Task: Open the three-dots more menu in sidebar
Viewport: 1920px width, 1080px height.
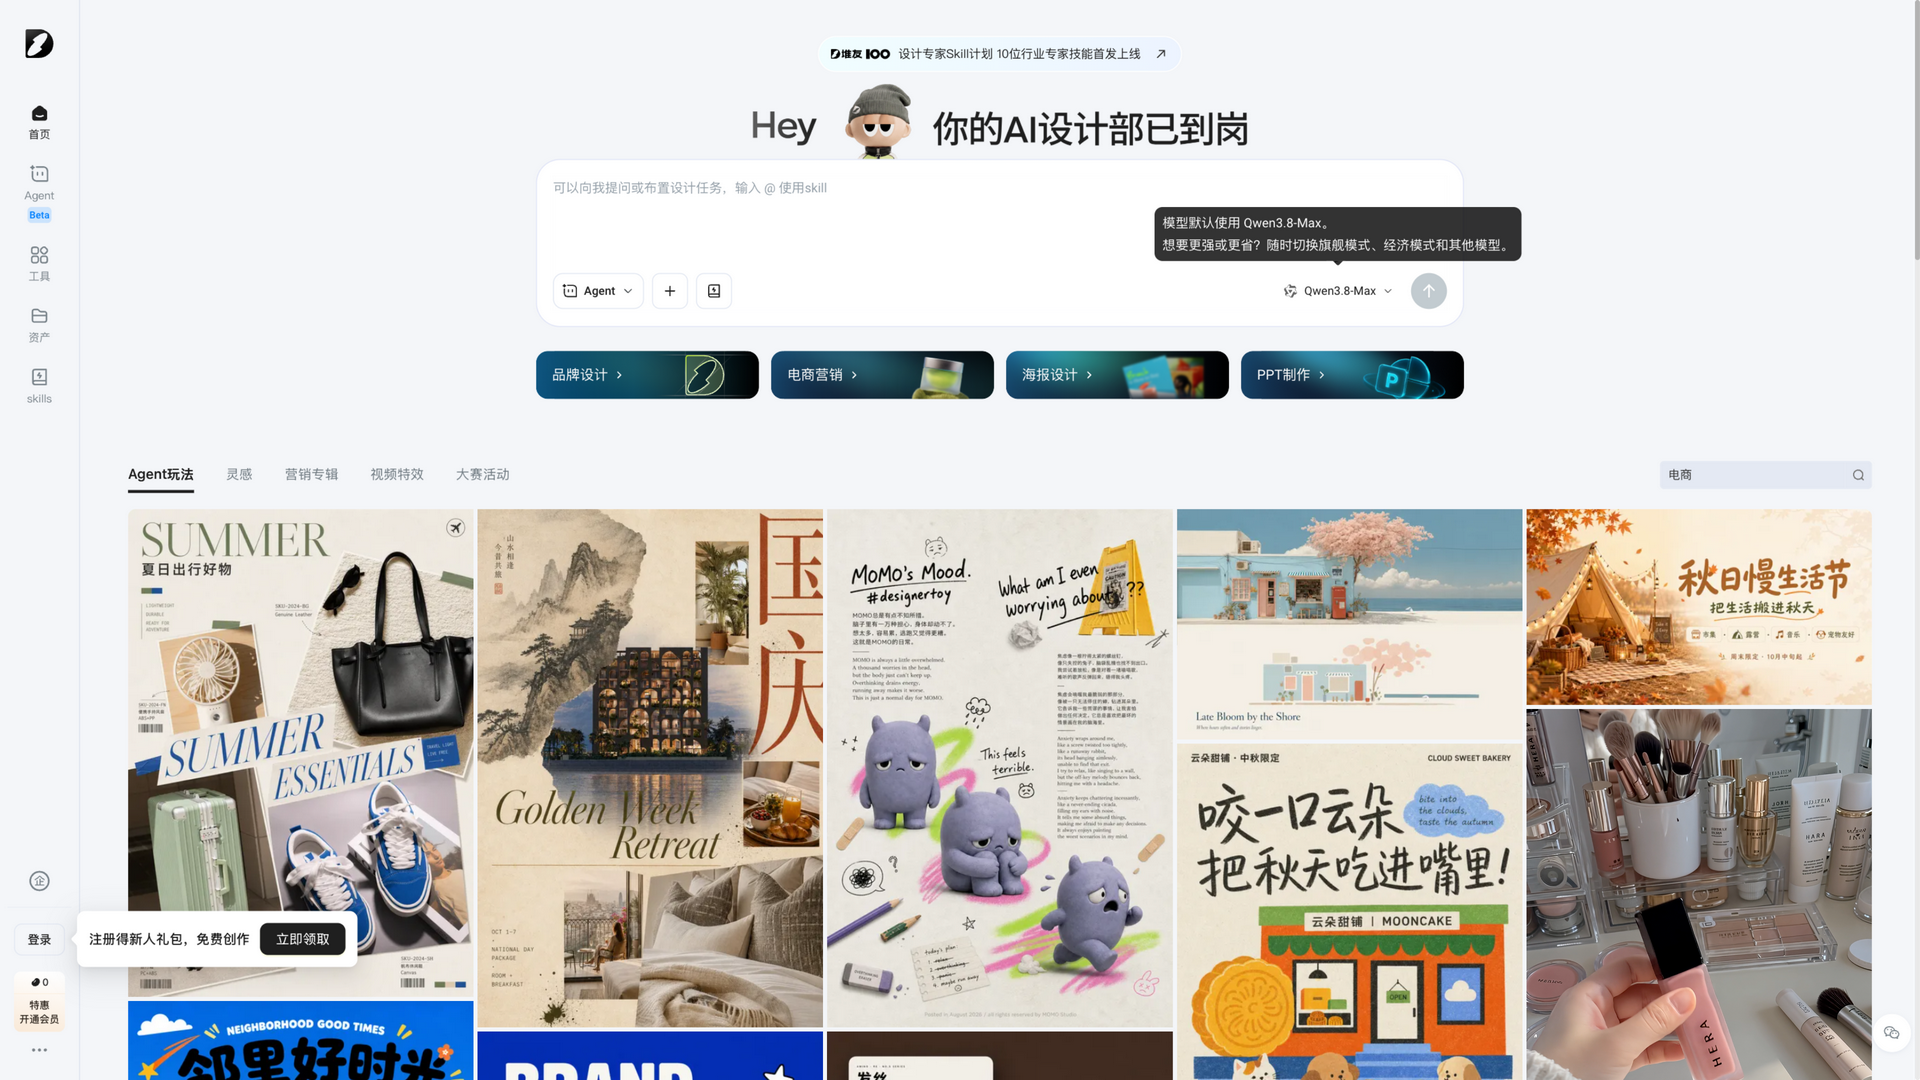Action: (x=39, y=1050)
